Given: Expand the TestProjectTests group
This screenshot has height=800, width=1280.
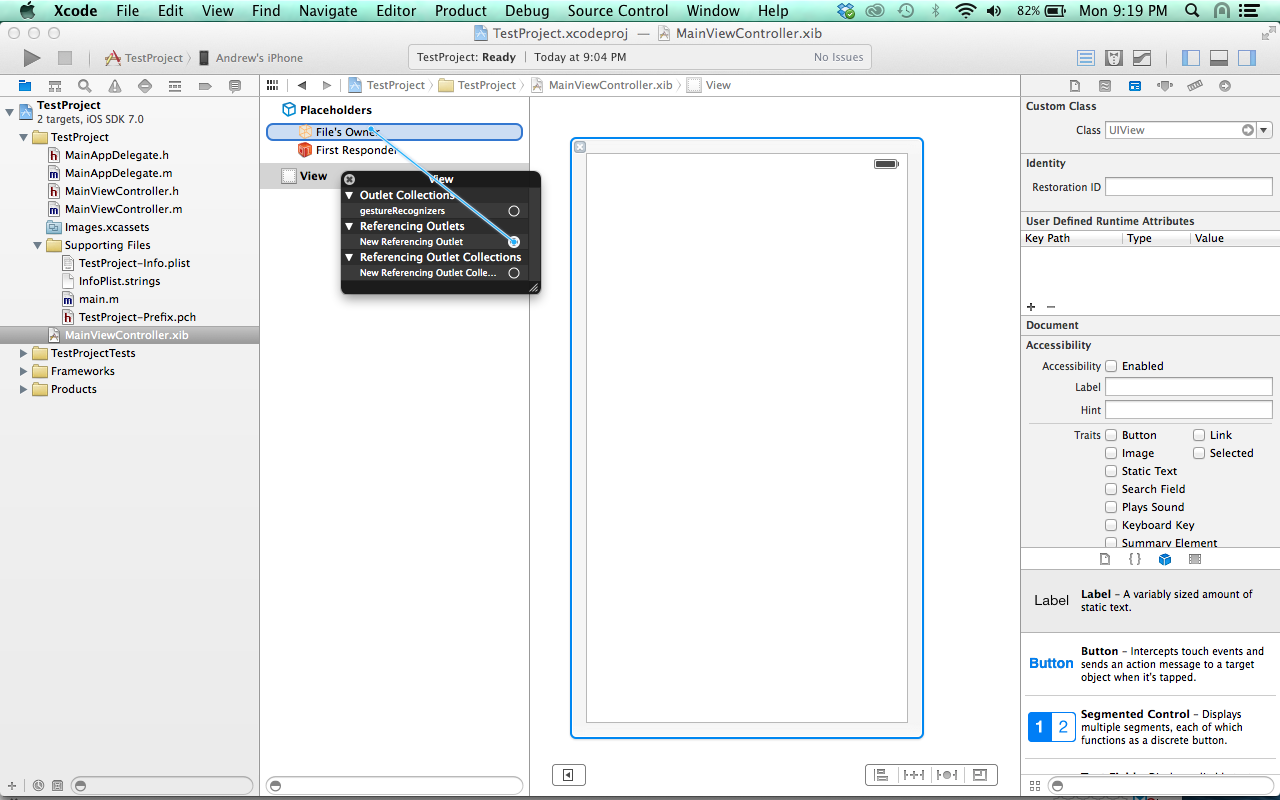Looking at the screenshot, I should tap(23, 353).
